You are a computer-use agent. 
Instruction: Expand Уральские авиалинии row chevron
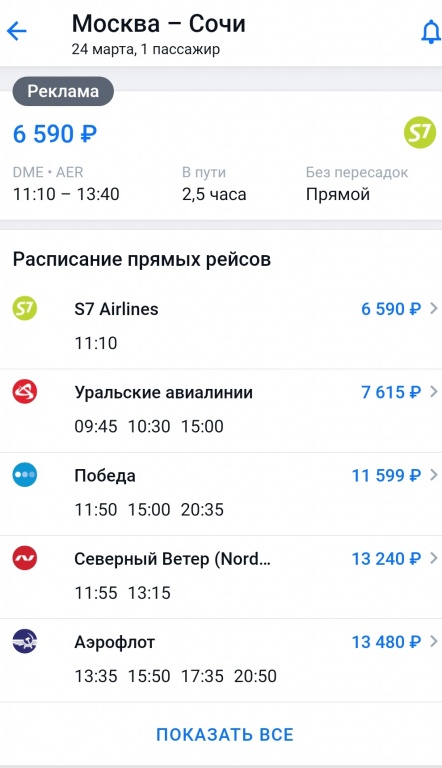[x=433, y=392]
